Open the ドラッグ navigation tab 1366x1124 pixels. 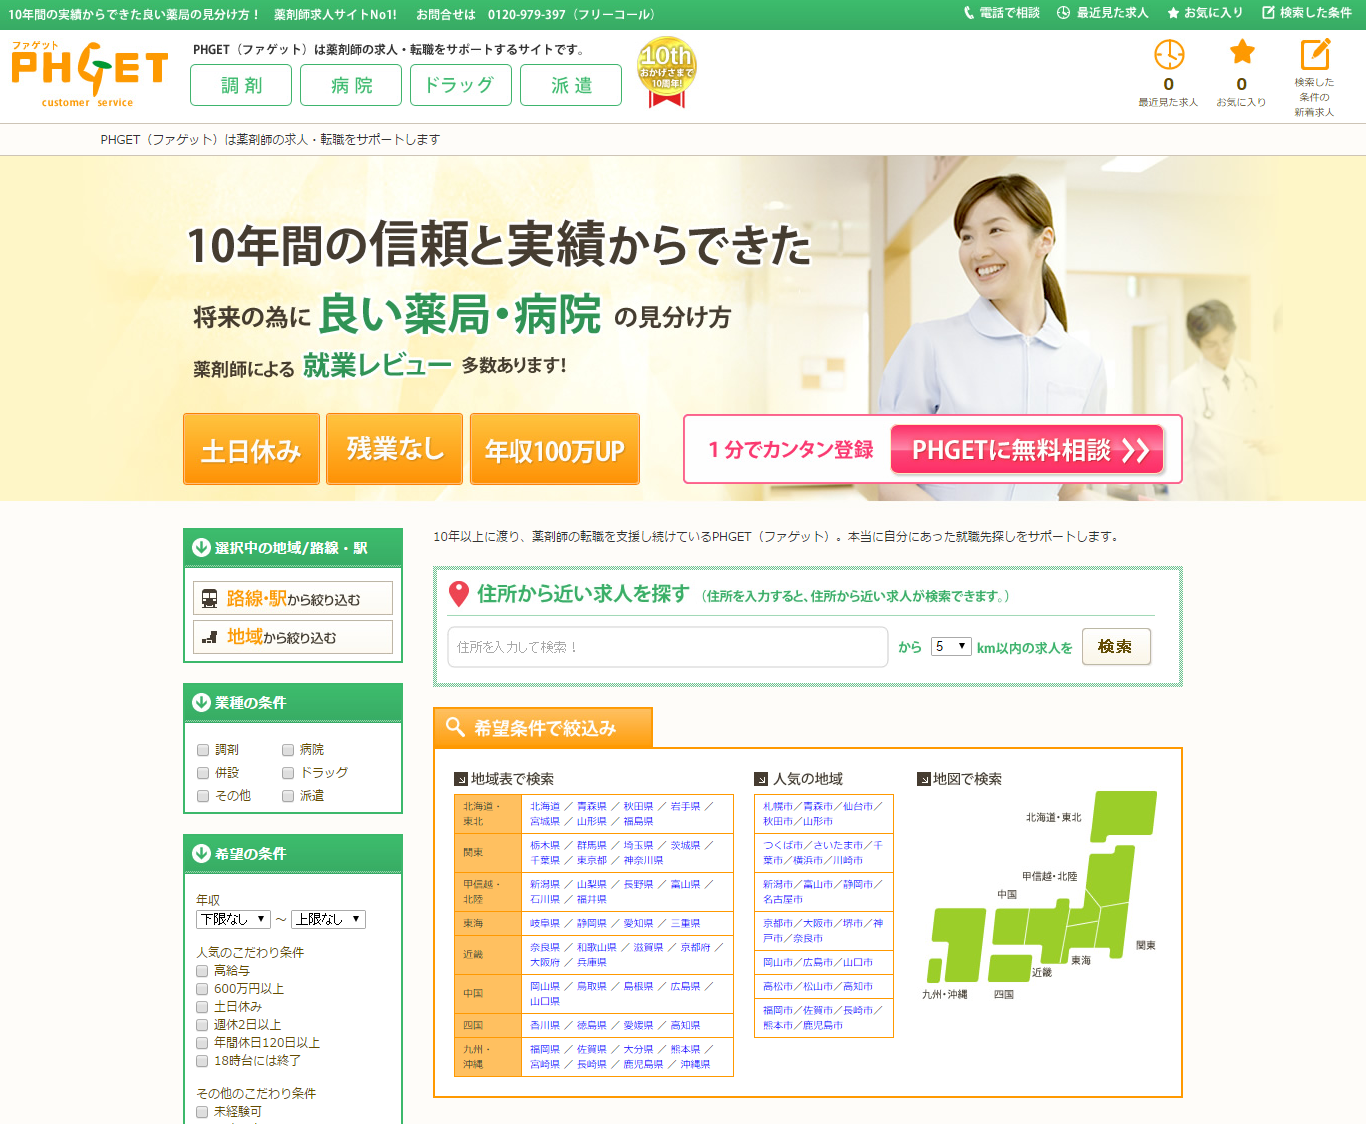click(461, 85)
